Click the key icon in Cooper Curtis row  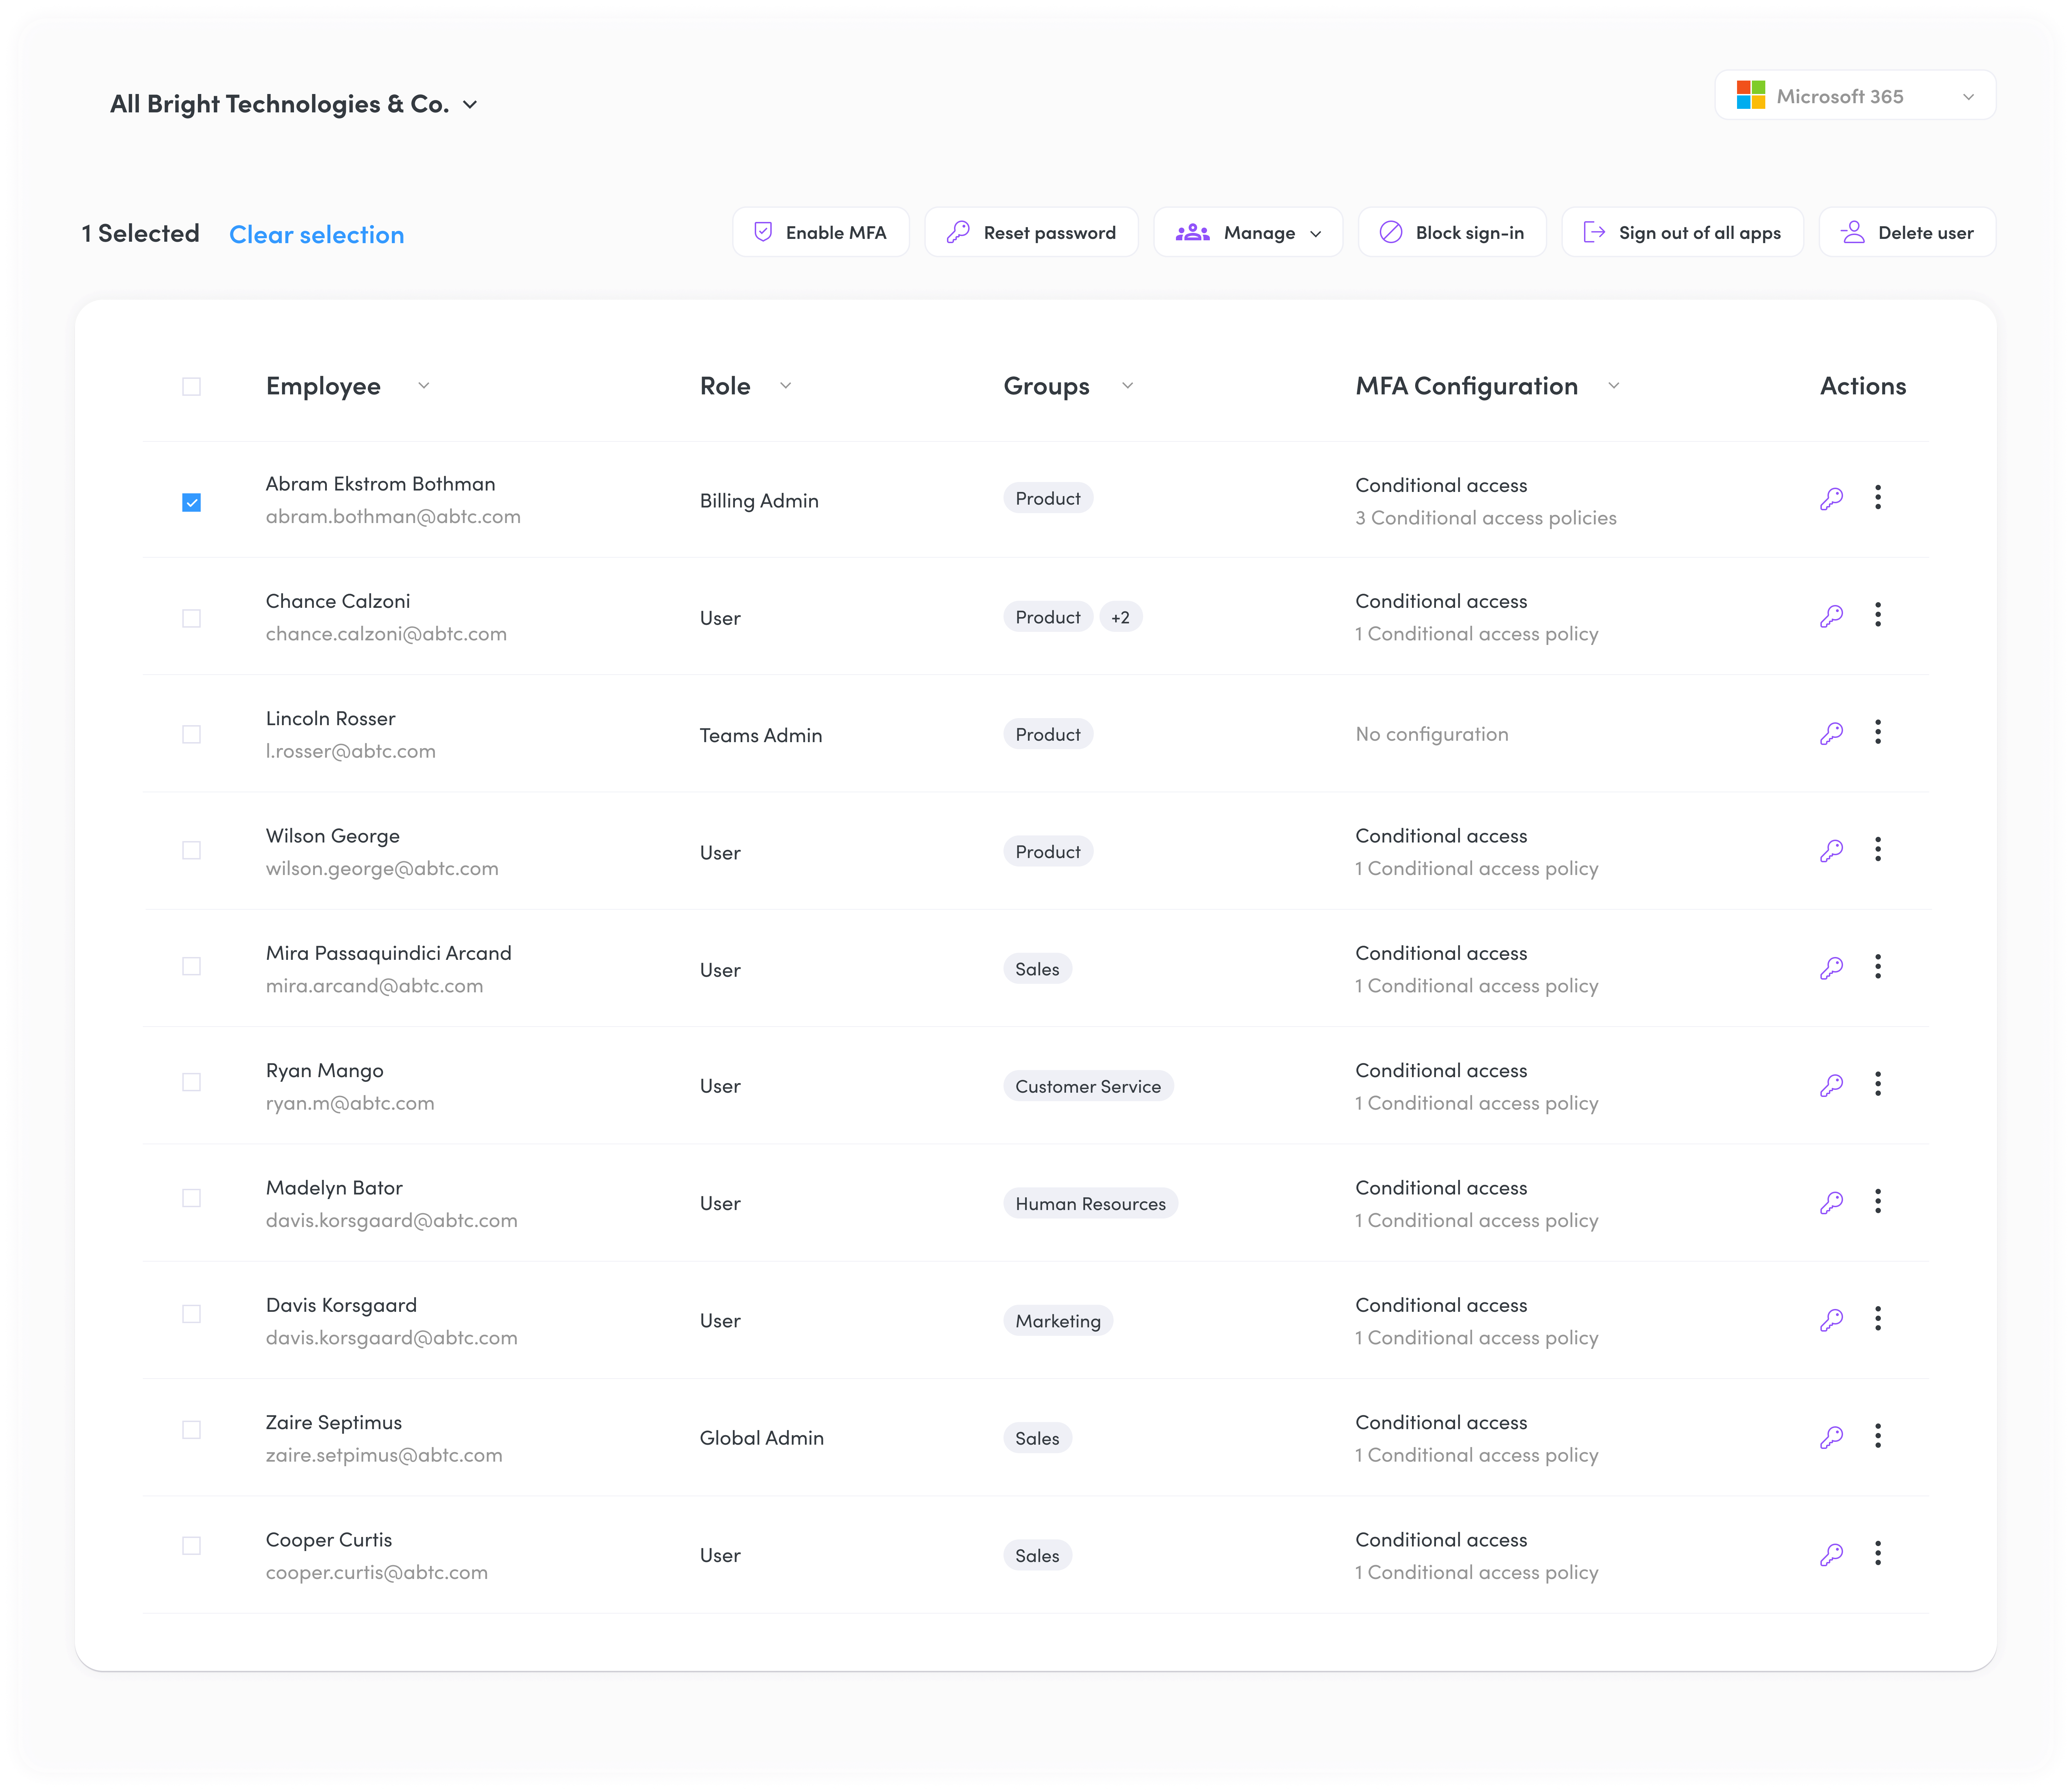point(1831,1555)
